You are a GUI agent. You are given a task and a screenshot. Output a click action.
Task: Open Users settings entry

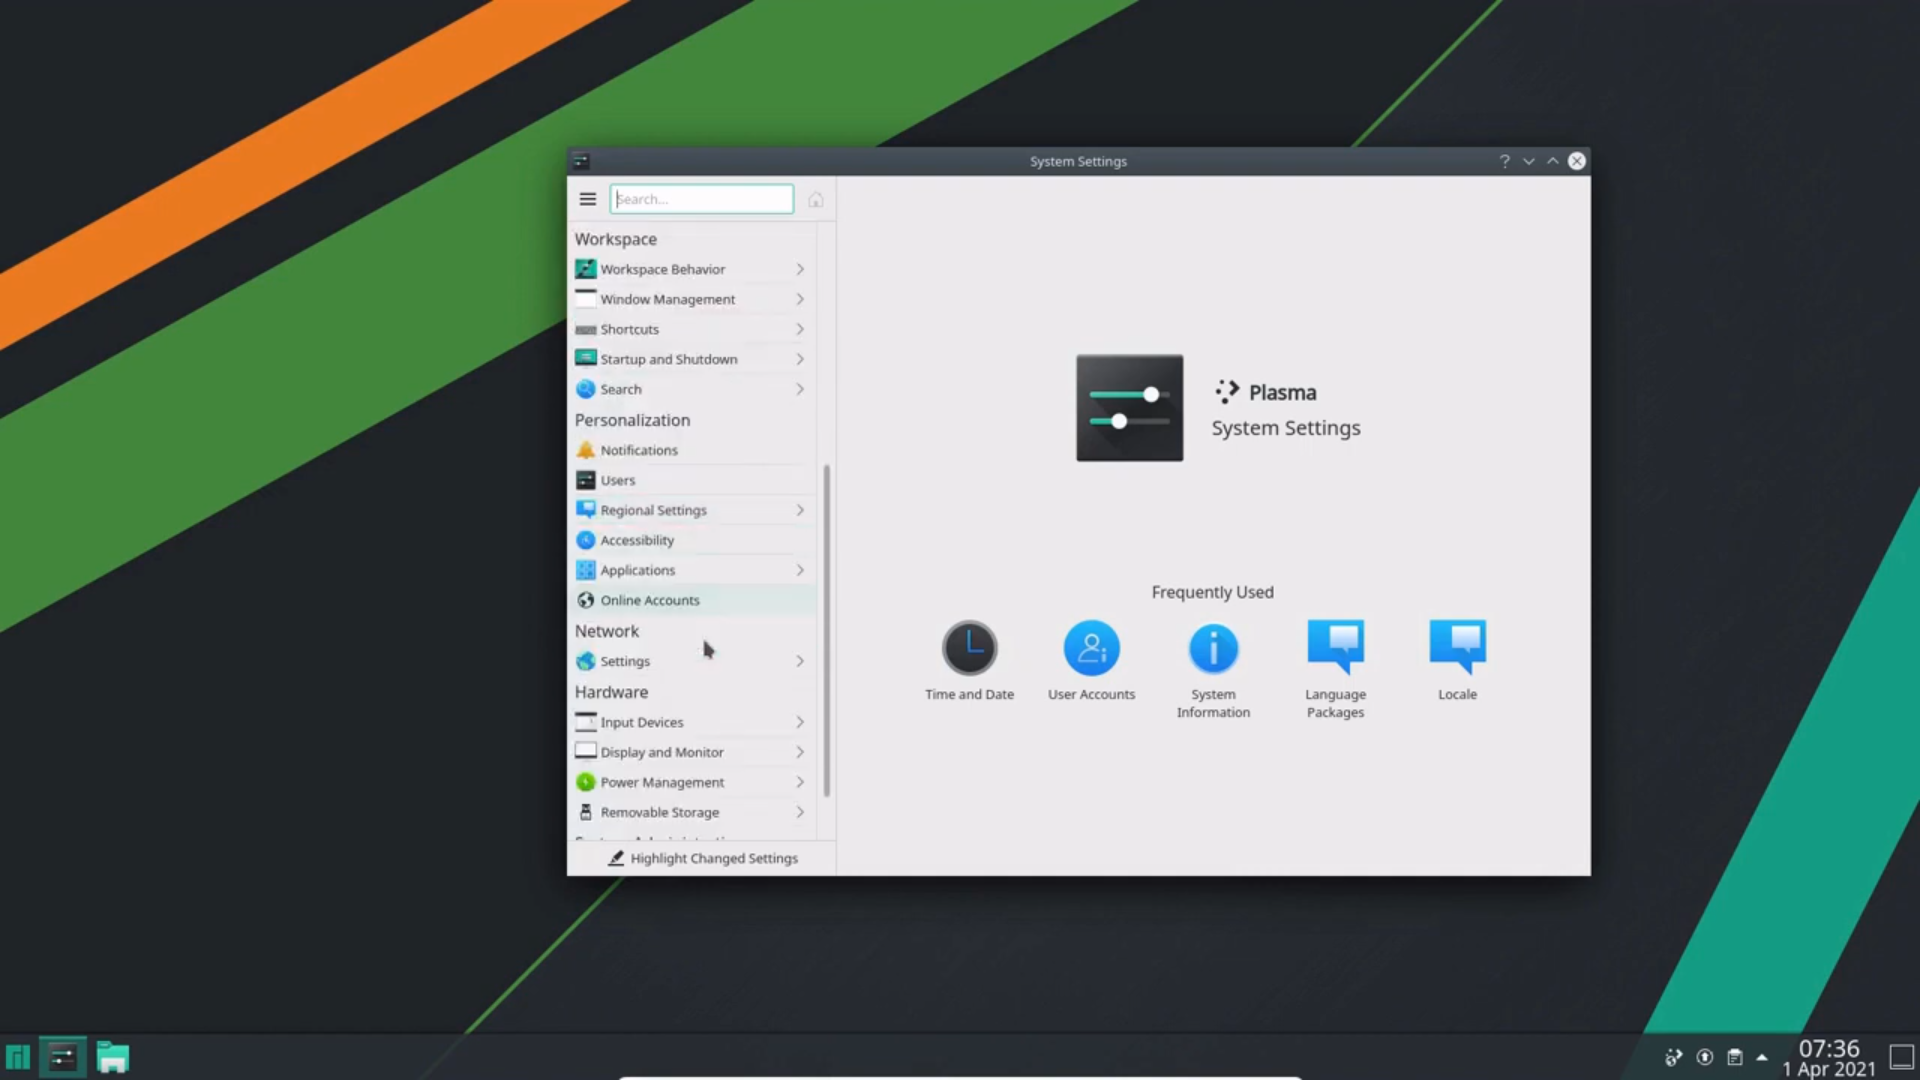point(618,480)
